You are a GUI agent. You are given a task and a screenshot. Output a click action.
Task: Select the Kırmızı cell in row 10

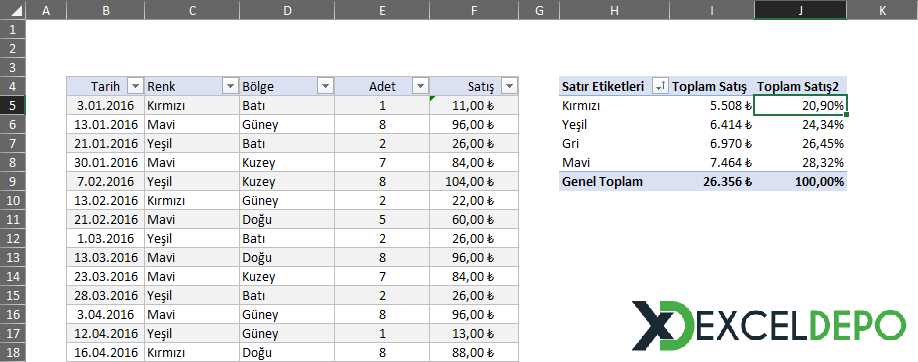click(192, 201)
